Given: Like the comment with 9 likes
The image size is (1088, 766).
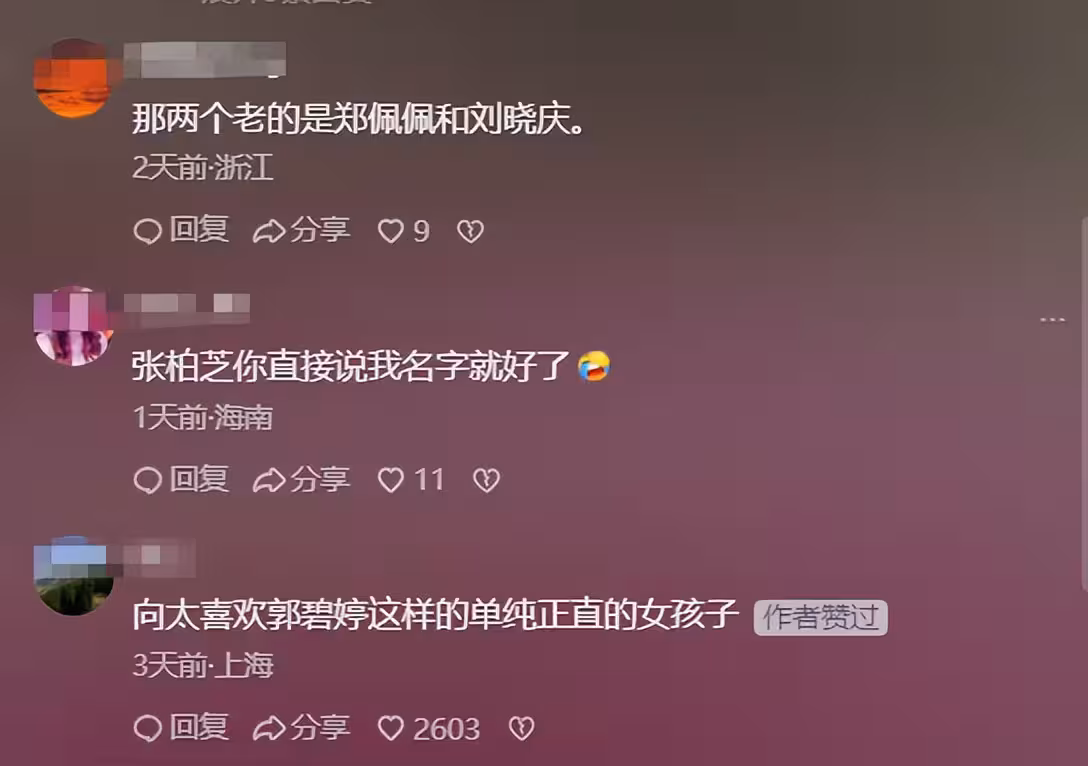Looking at the screenshot, I should coord(404,231).
